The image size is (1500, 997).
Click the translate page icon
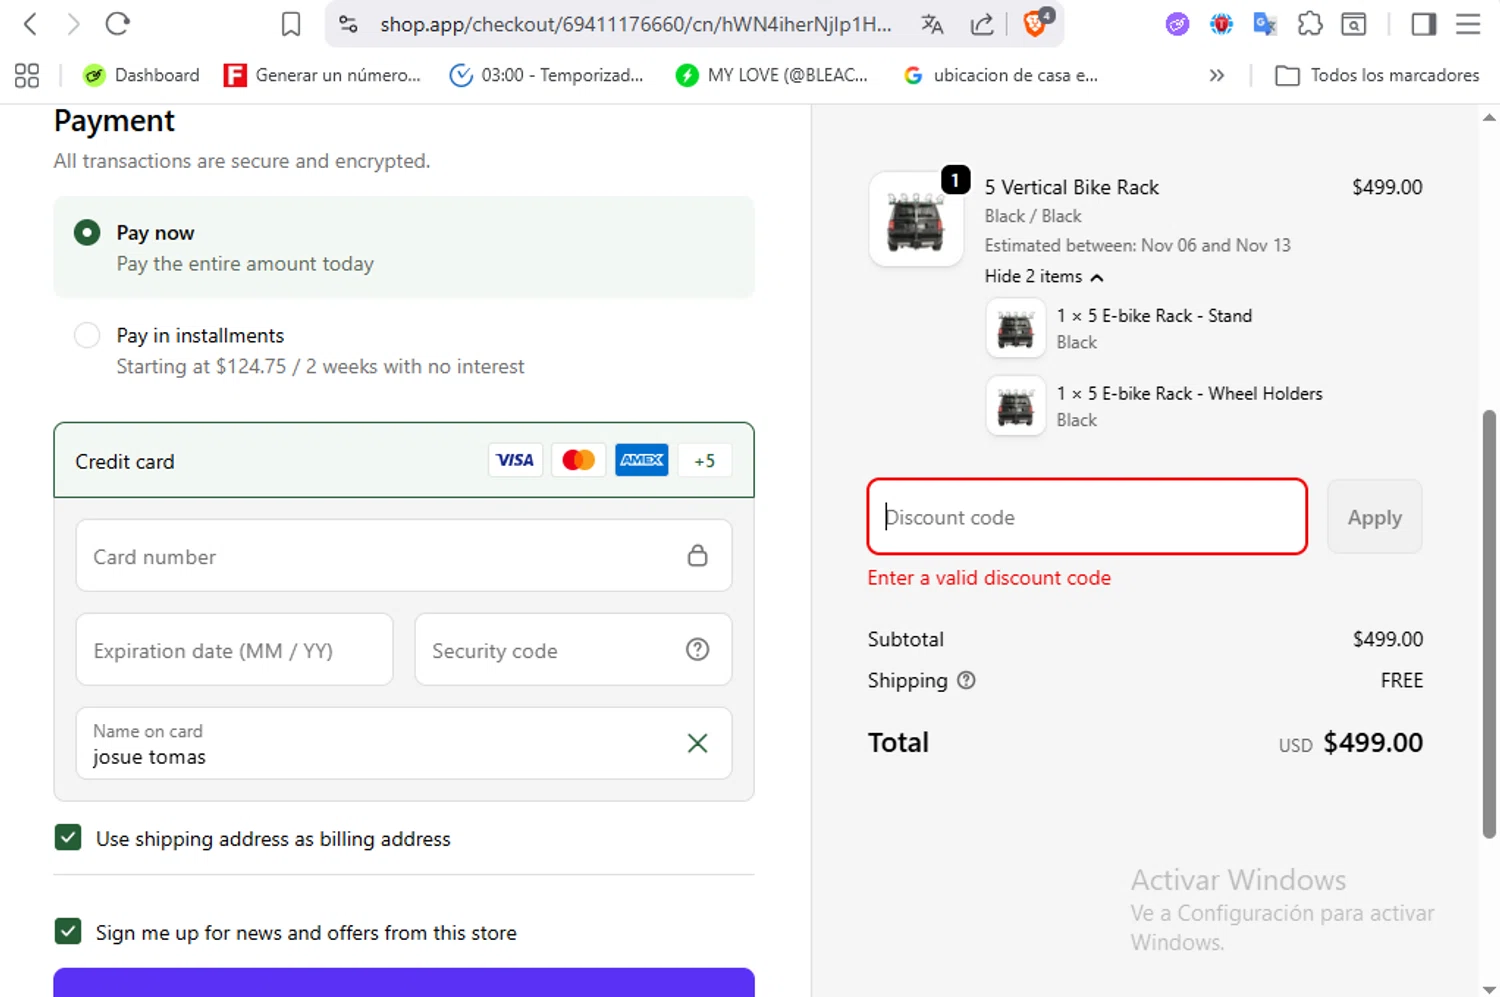pos(932,24)
